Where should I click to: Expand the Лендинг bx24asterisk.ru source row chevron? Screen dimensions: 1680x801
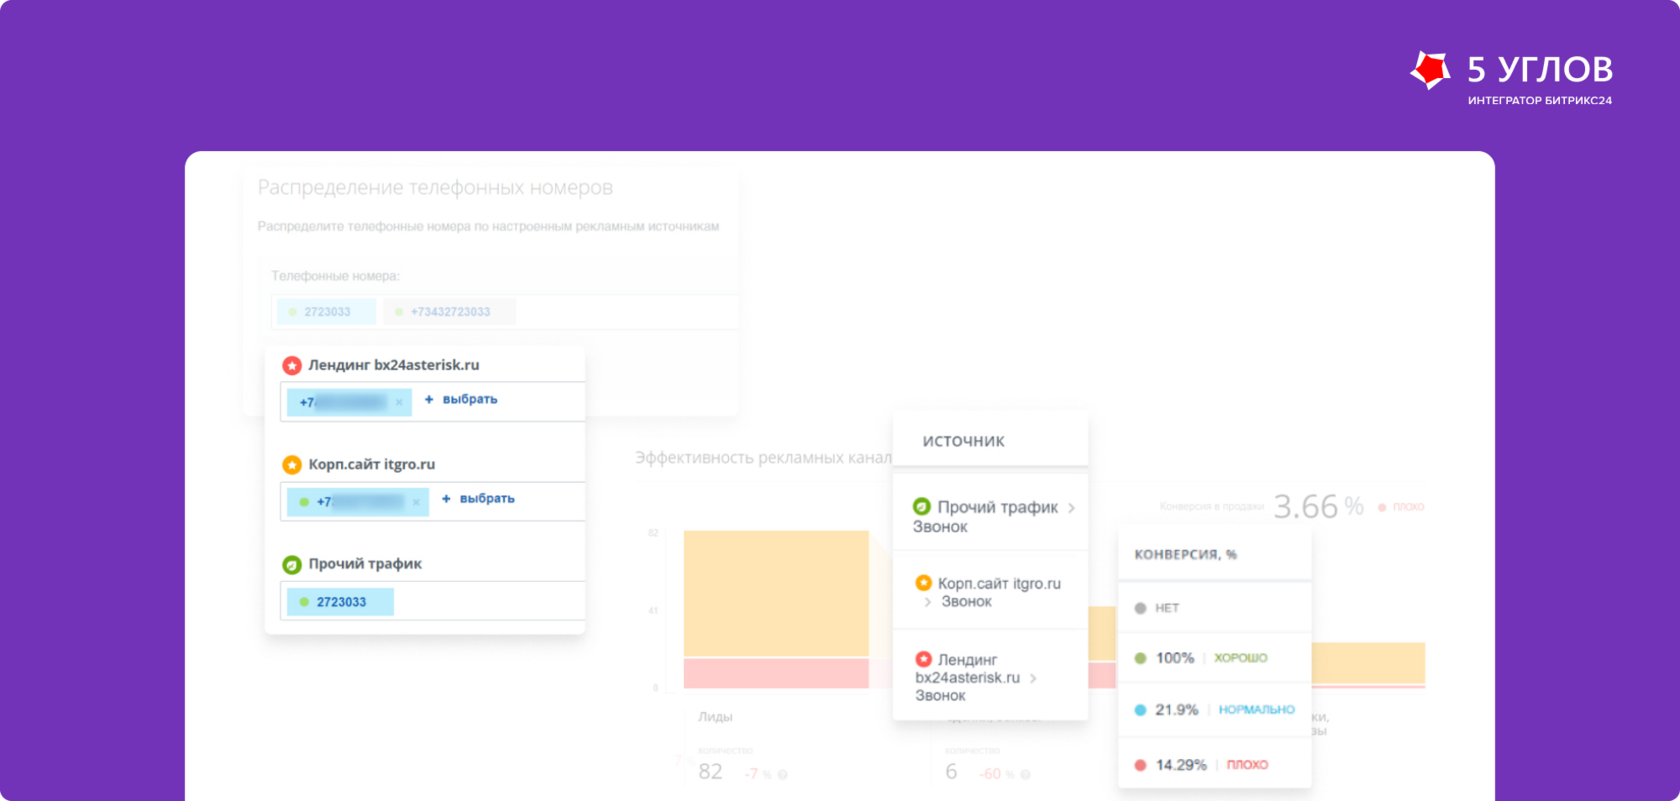[x=1033, y=678]
